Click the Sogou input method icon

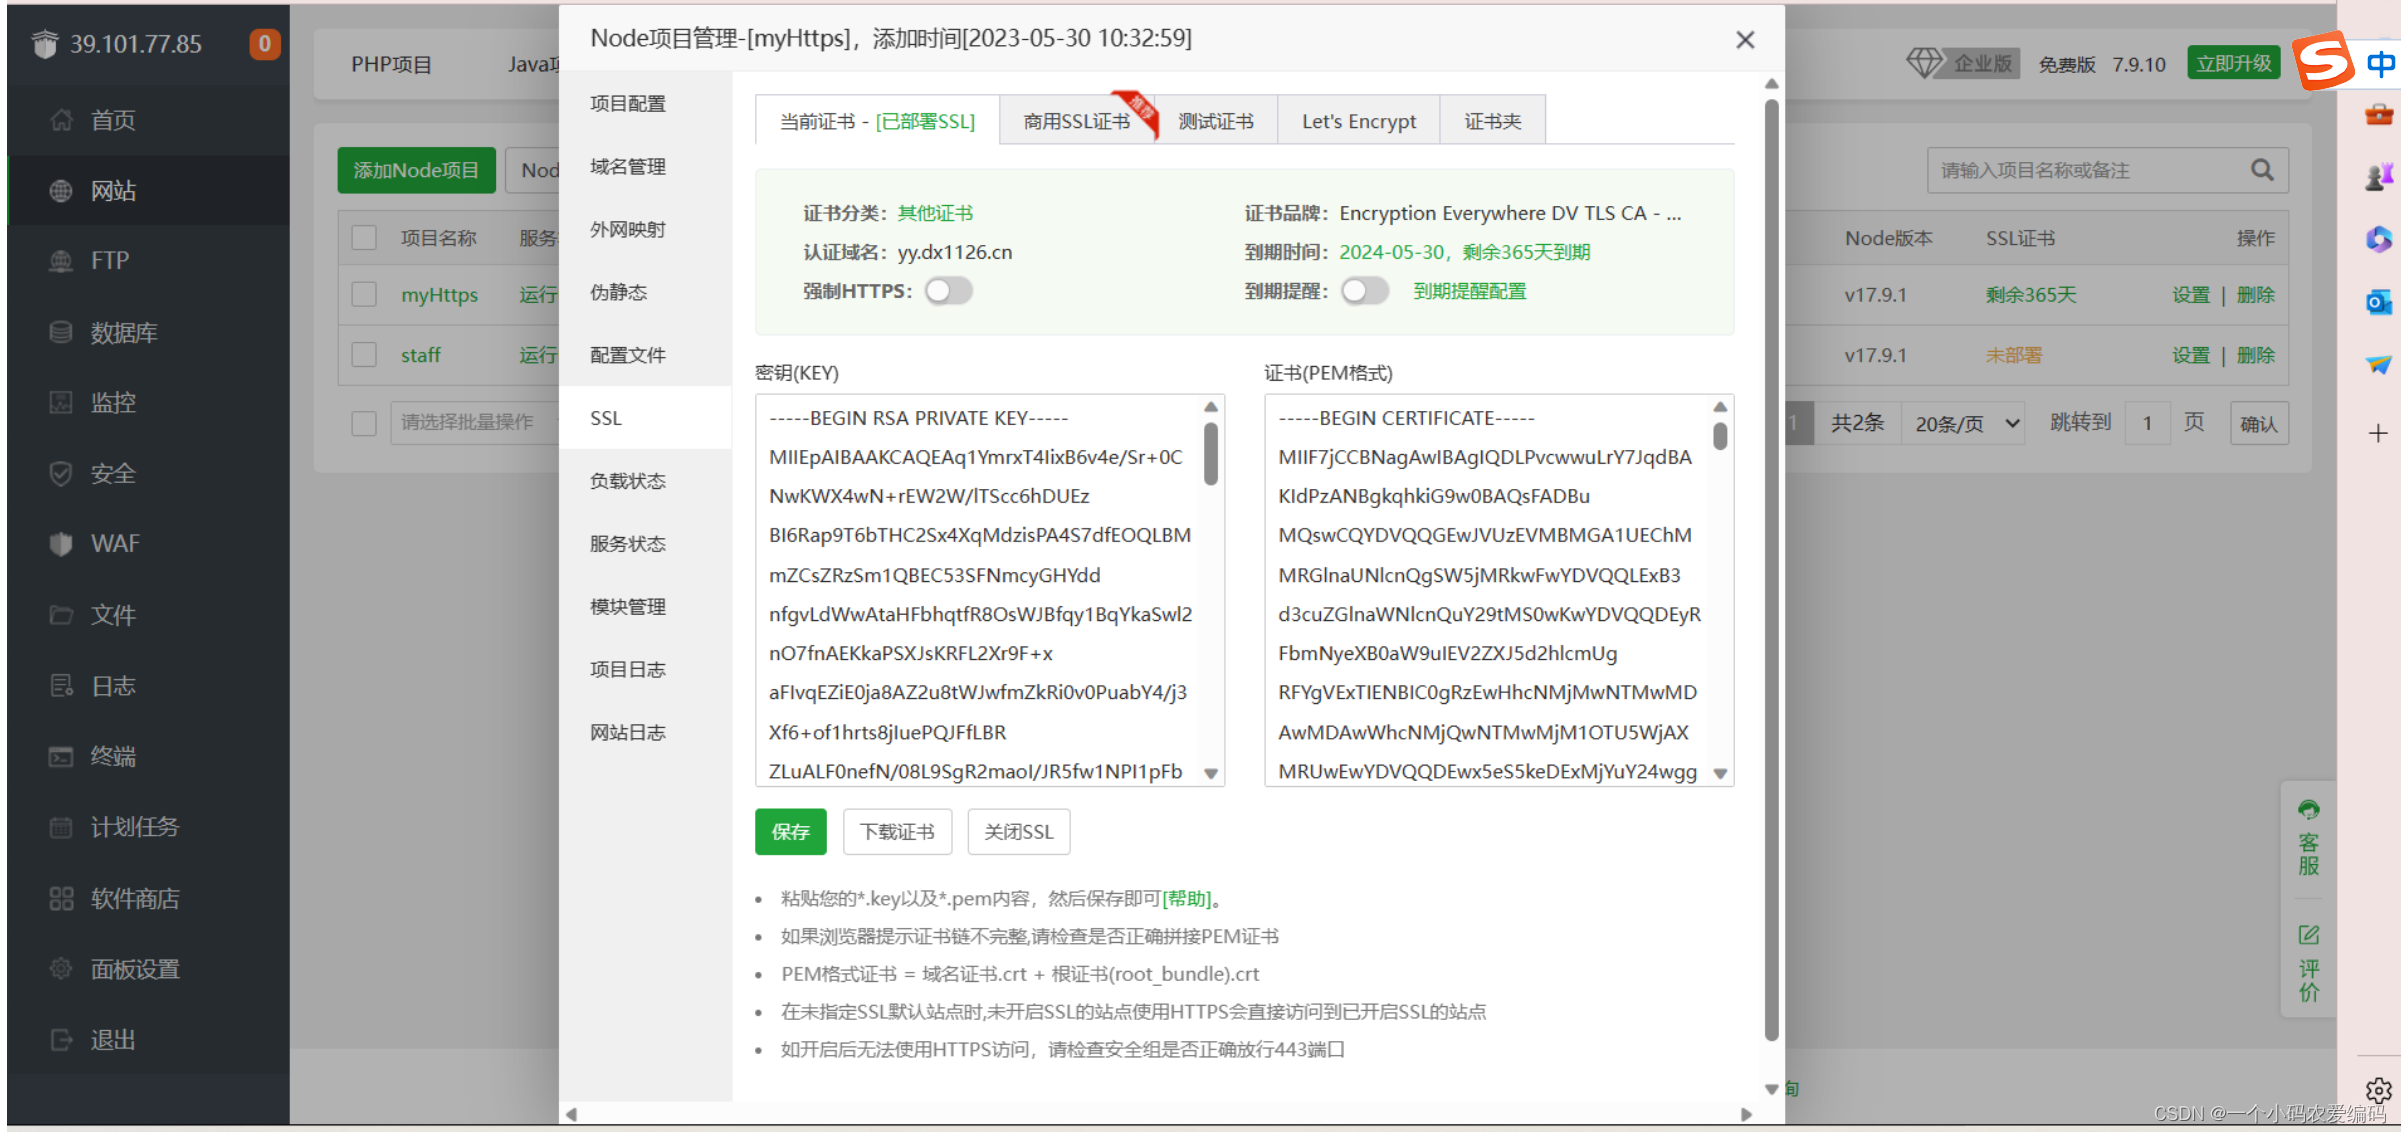2324,61
